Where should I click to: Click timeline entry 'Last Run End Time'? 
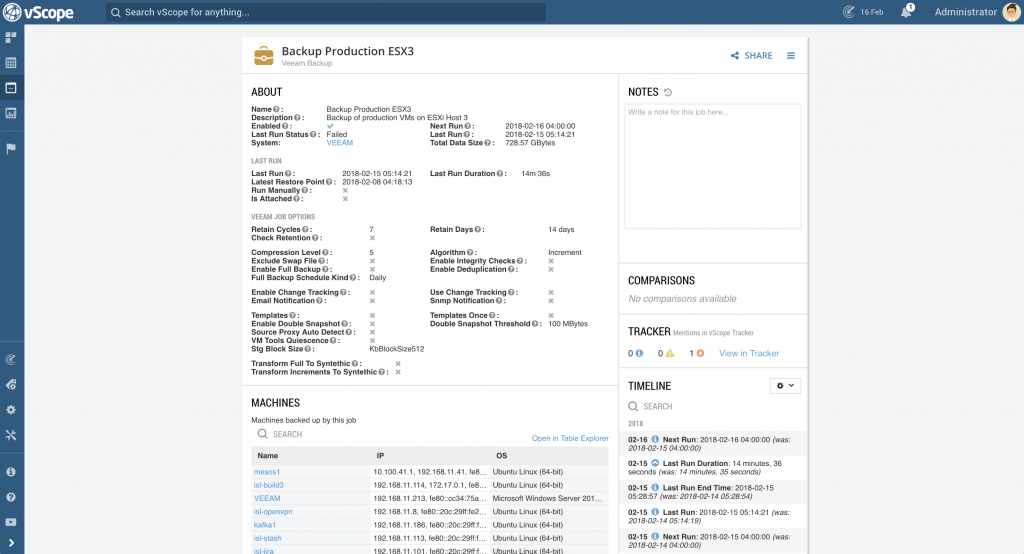[712, 492]
